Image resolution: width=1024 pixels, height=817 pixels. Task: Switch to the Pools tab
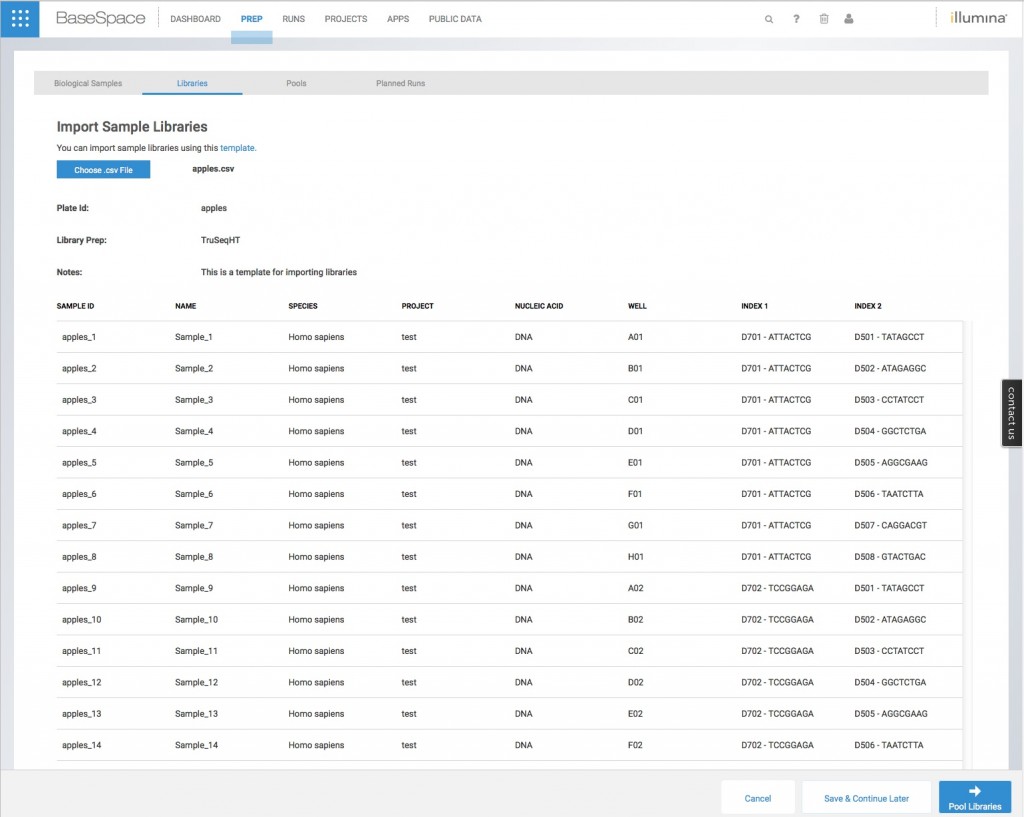pos(296,83)
